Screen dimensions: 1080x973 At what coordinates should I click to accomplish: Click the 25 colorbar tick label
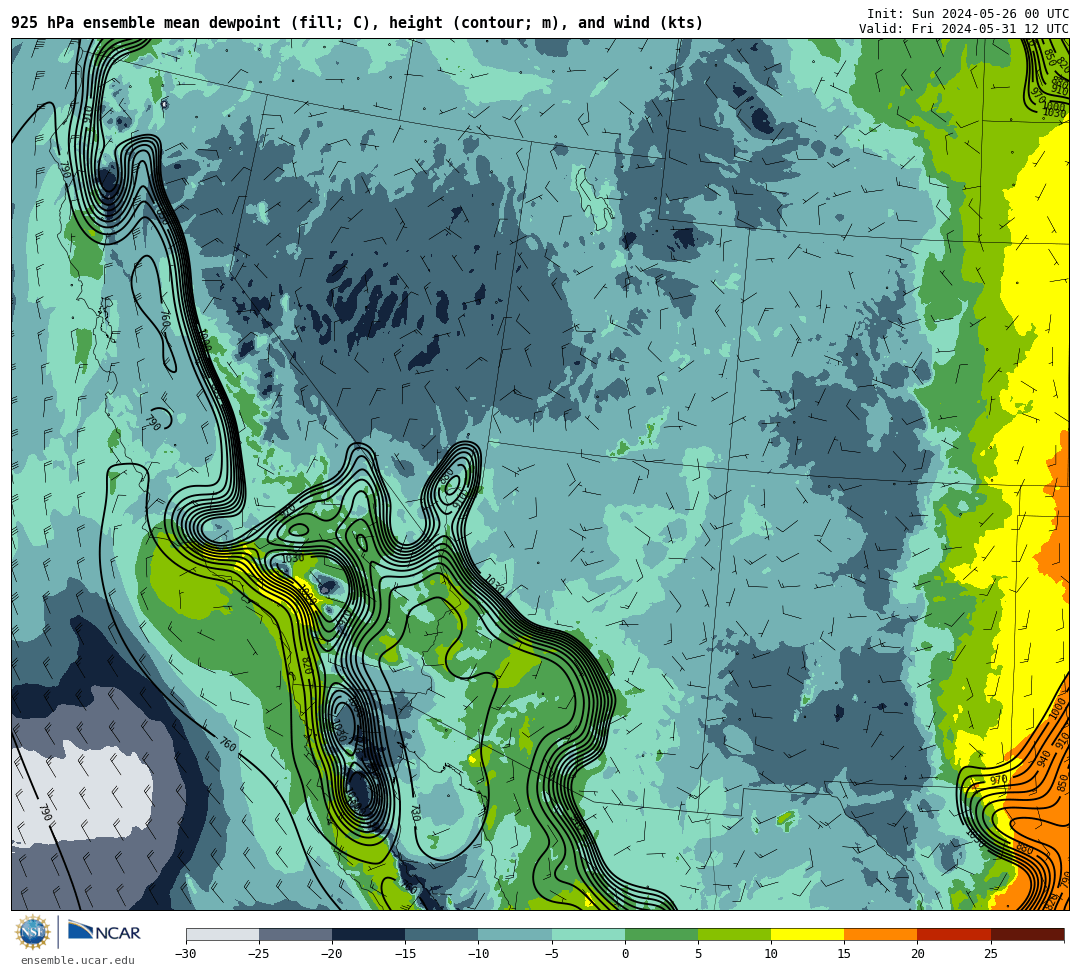tap(991, 954)
